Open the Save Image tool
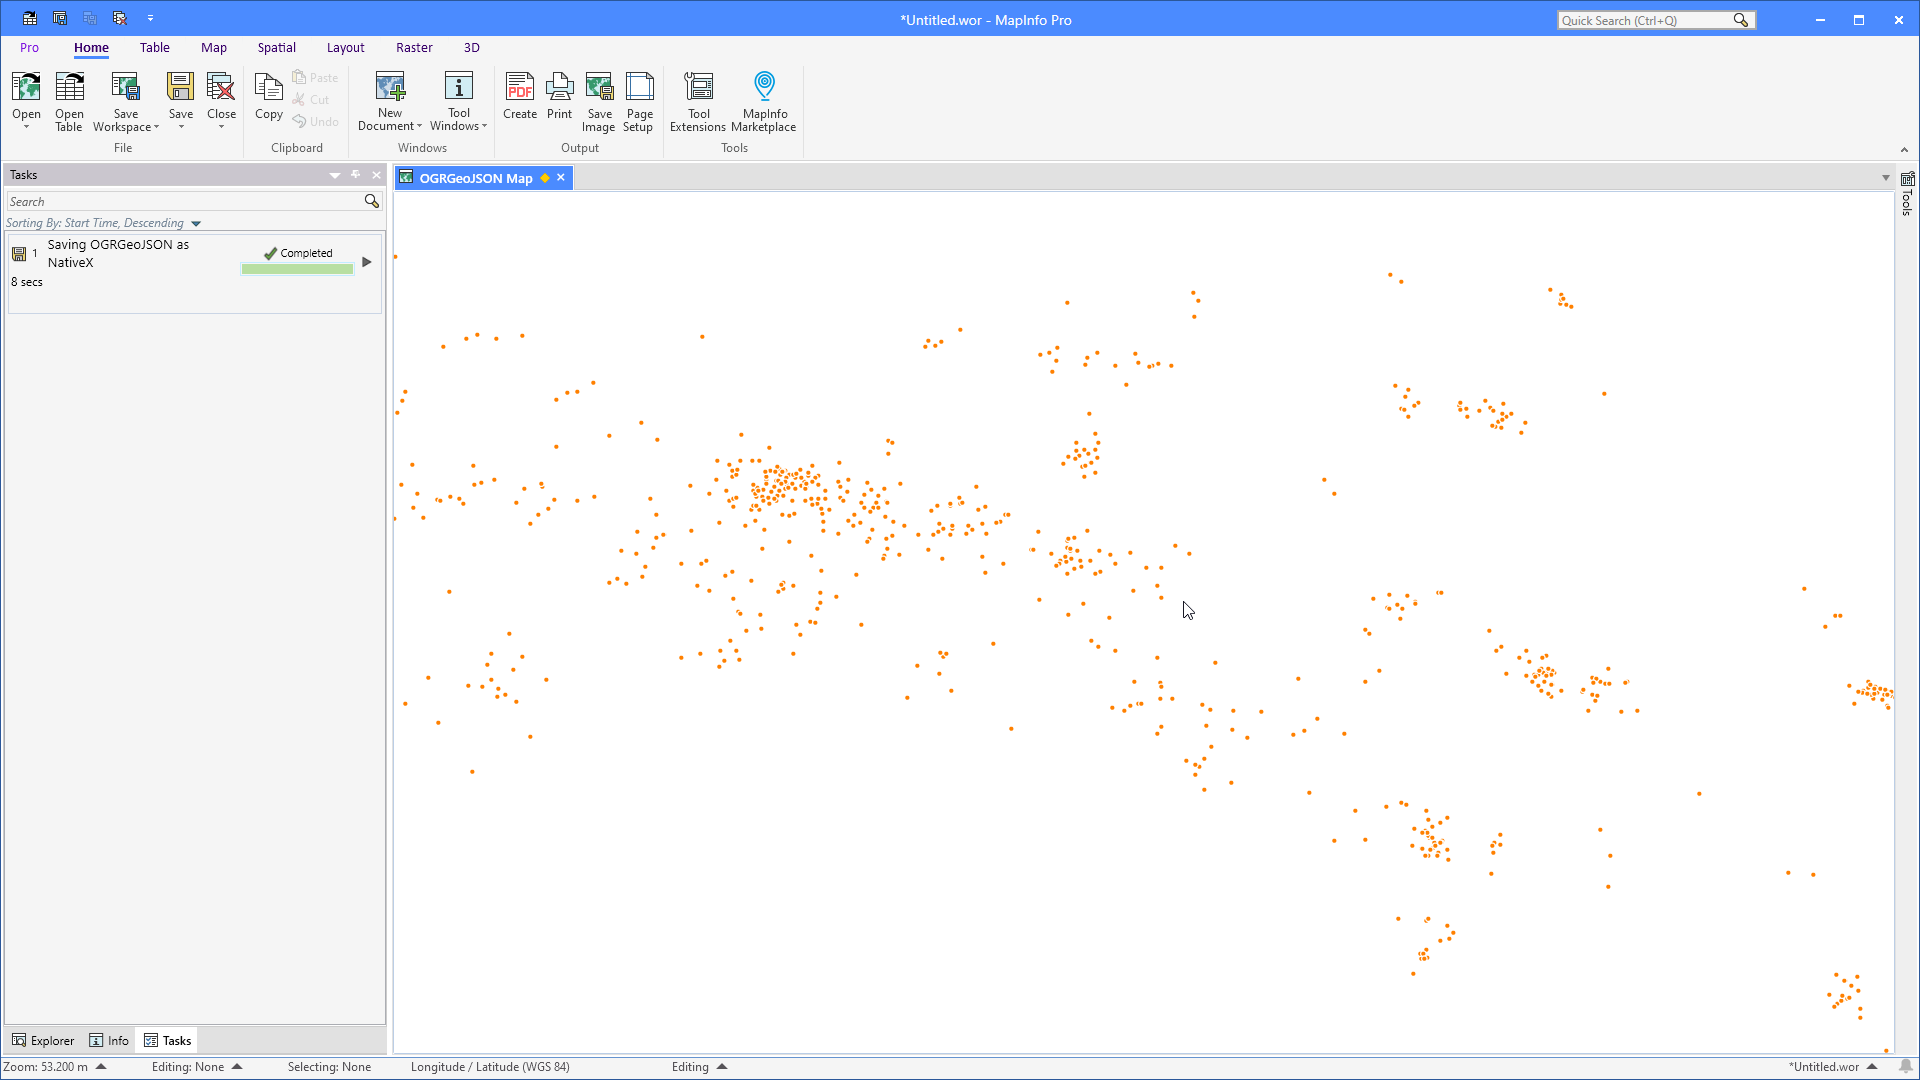The image size is (1920, 1080). (599, 100)
